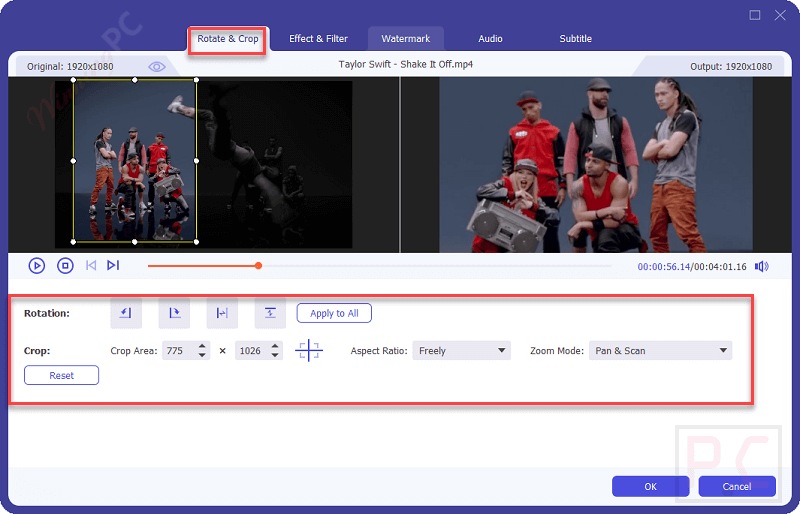Click the crop width input field 775
The width and height of the screenshot is (800, 514).
click(x=179, y=351)
